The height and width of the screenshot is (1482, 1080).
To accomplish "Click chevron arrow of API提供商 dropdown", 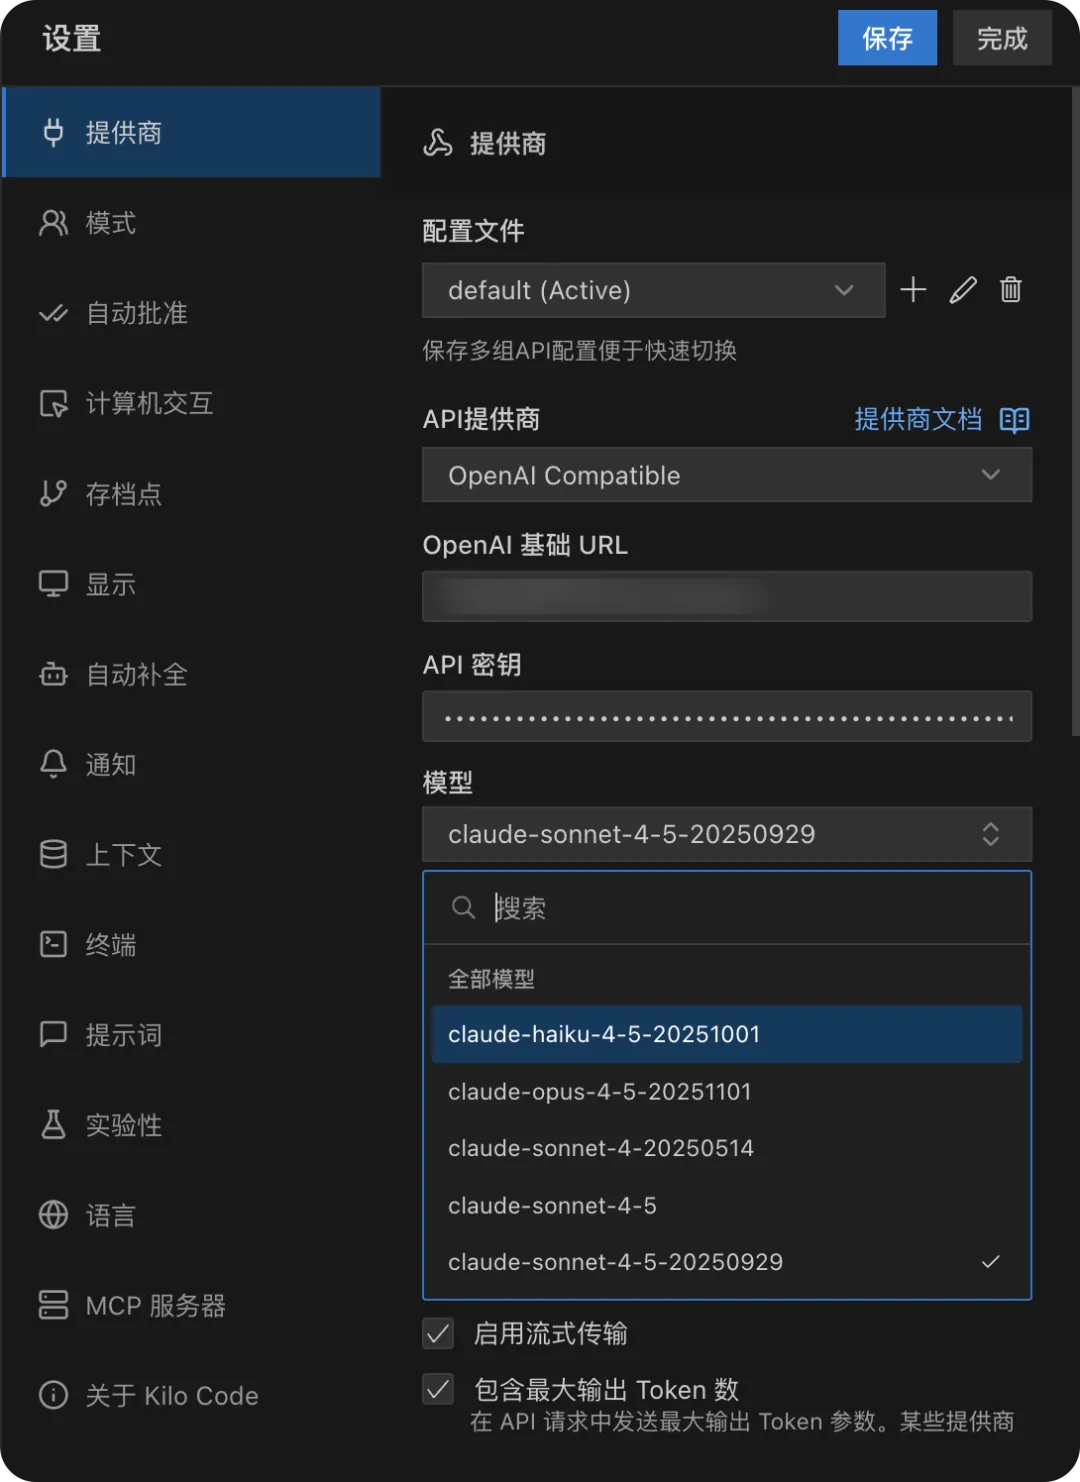I will pos(991,474).
